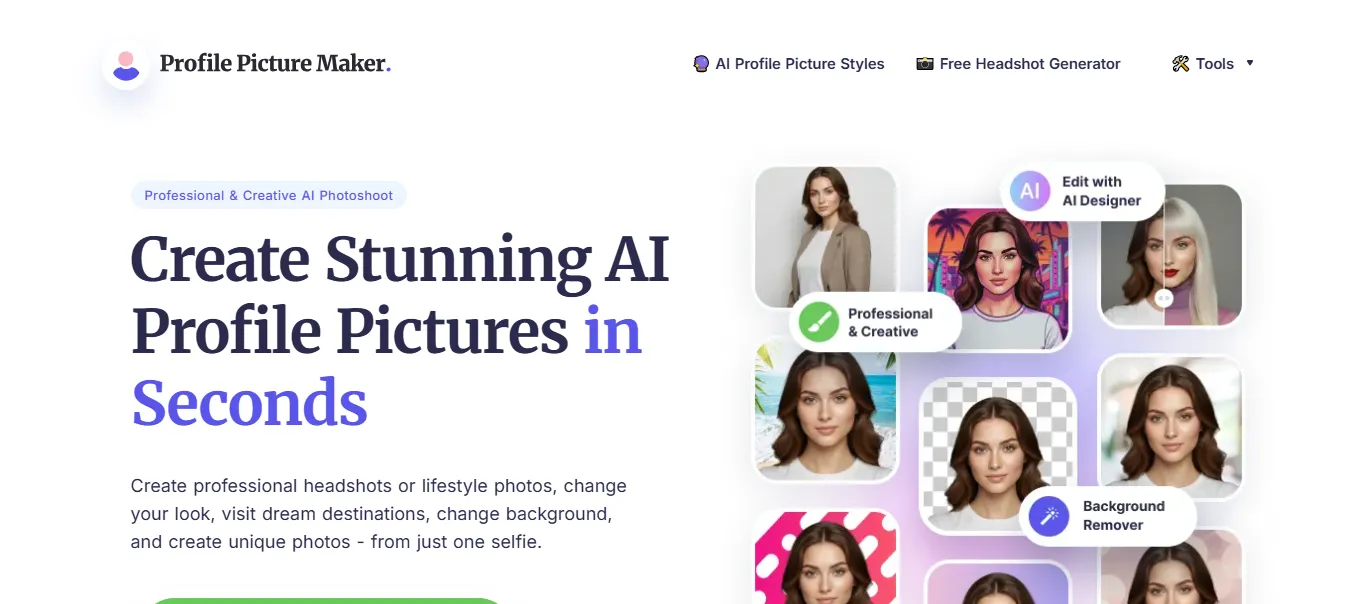Click the Profile Picture Maker site title

(x=274, y=63)
